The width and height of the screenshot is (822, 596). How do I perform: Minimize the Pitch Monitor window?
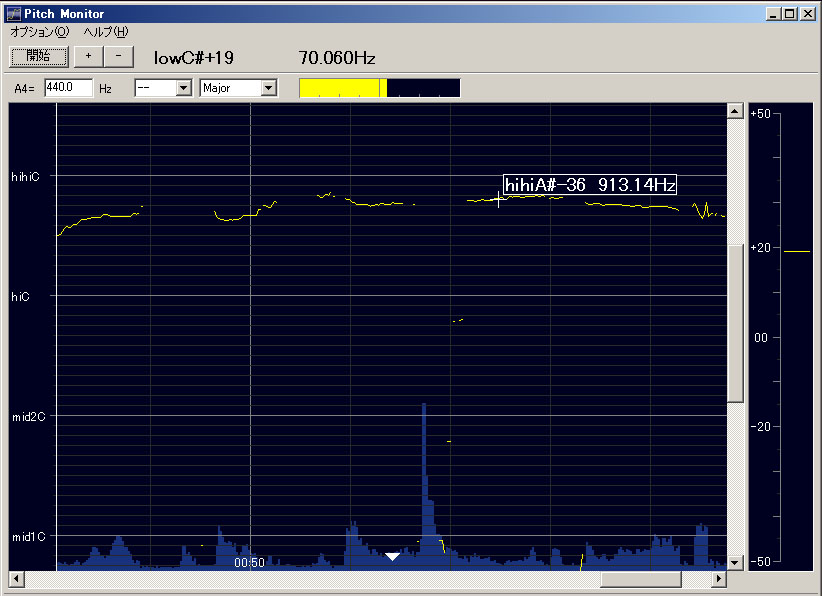773,14
